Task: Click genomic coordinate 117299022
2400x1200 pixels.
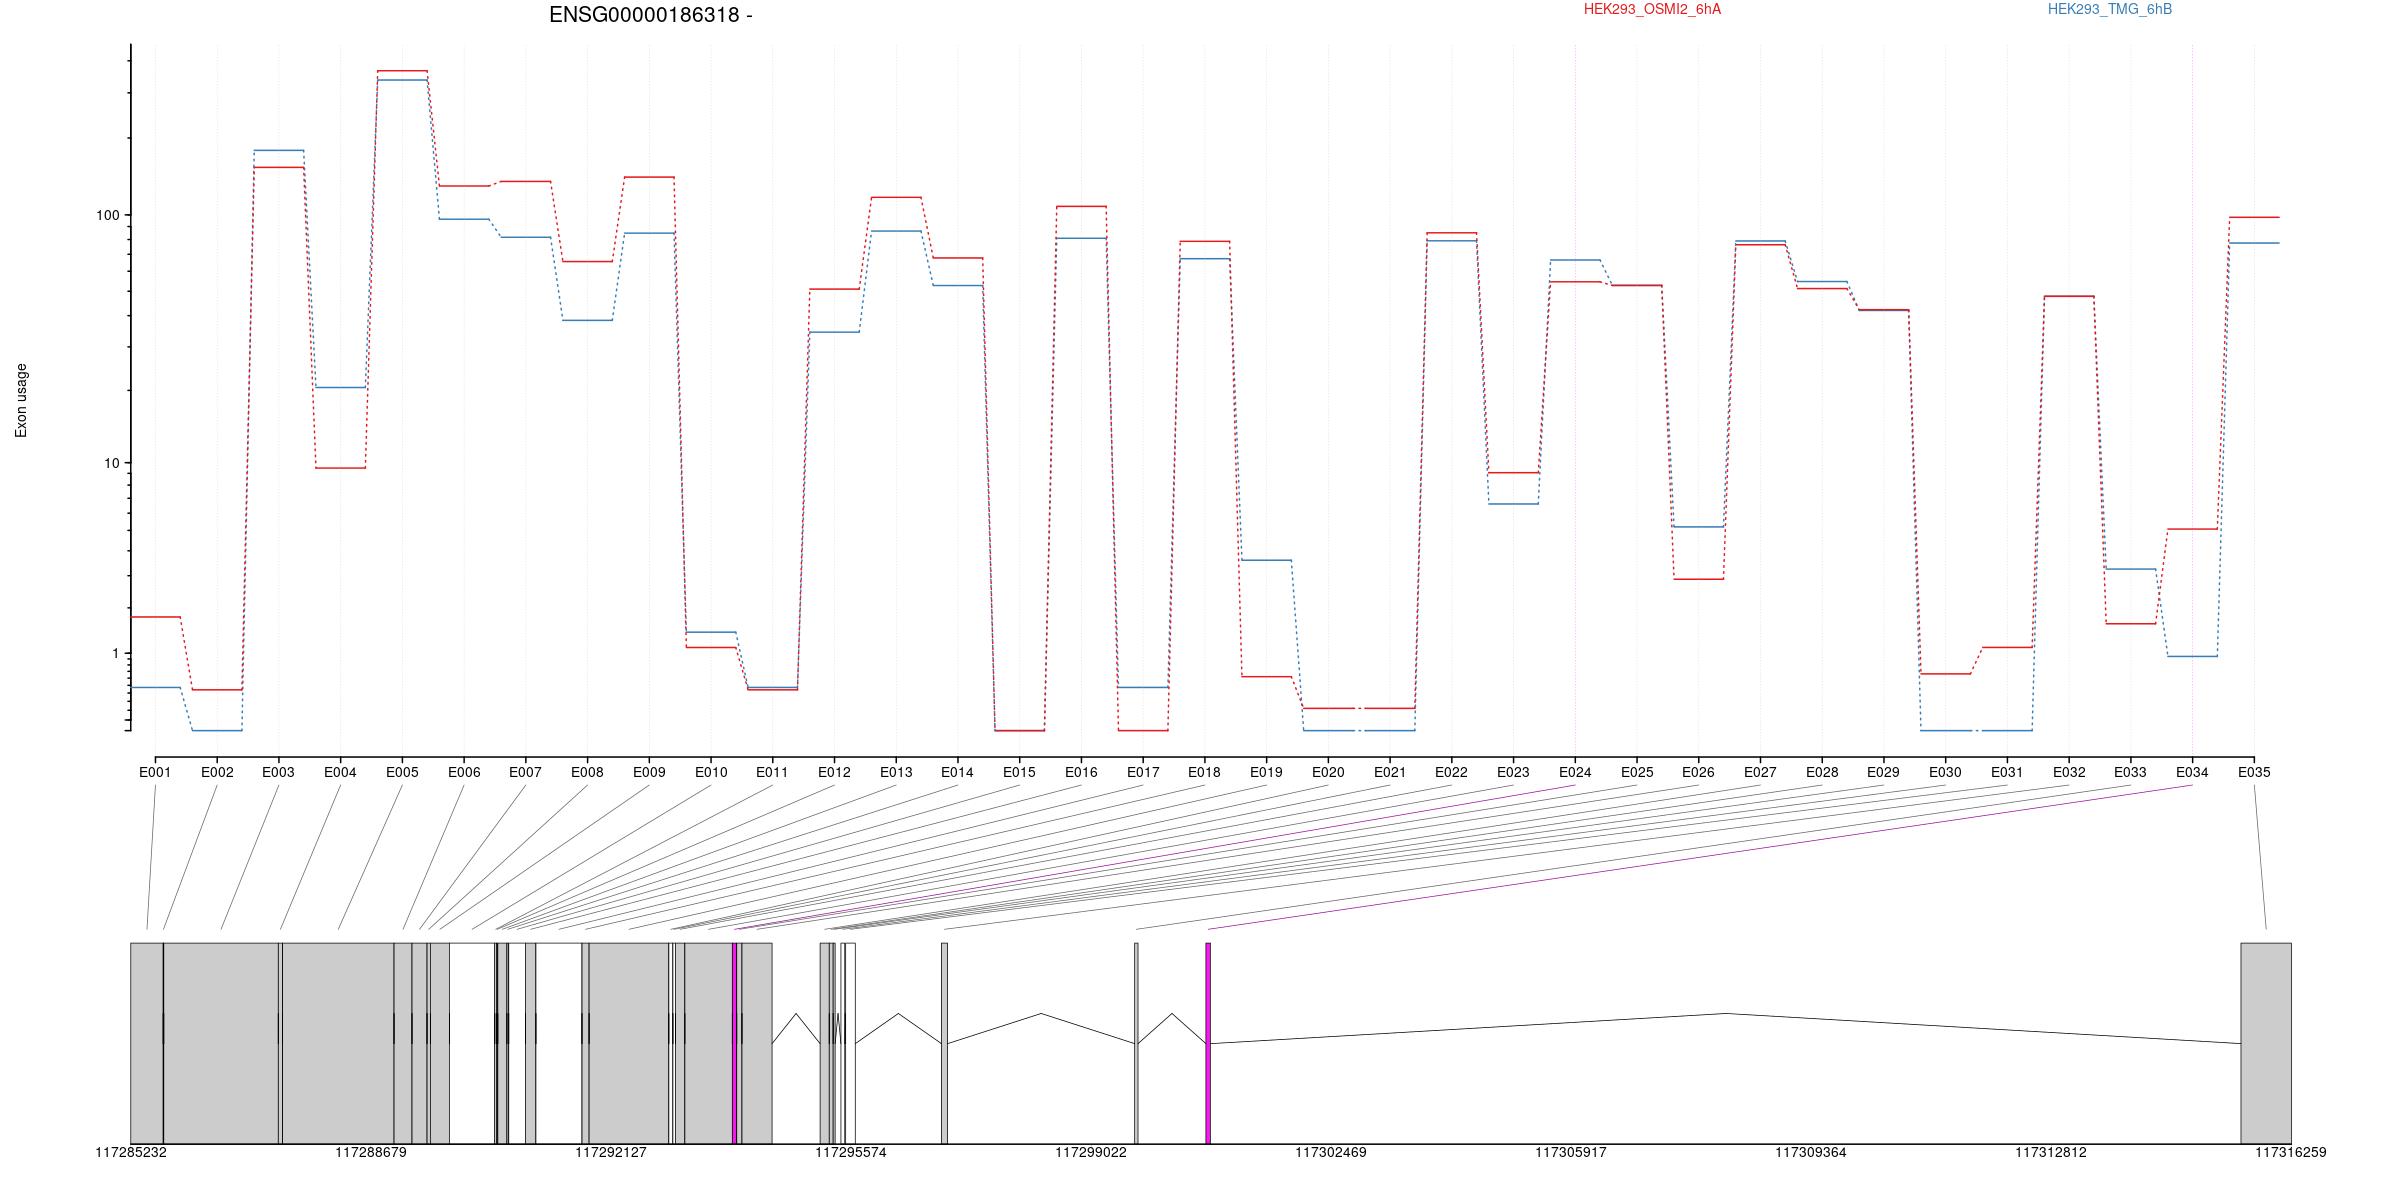Action: point(1091,1152)
